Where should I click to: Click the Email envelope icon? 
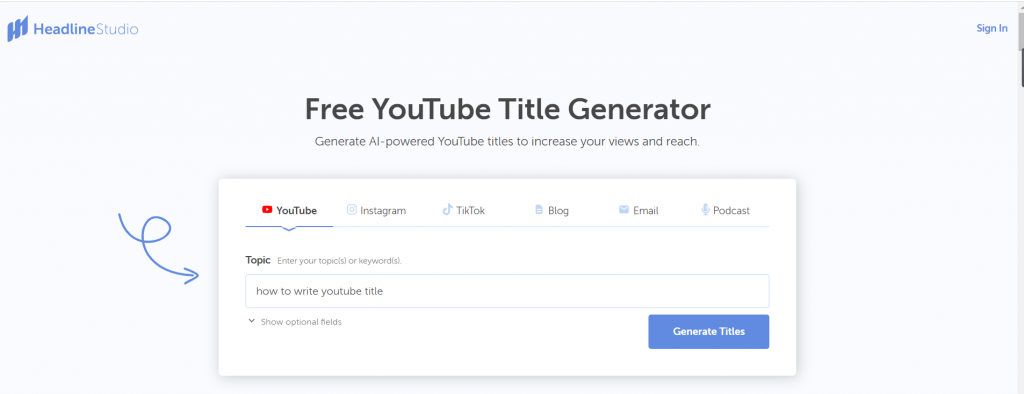pos(624,210)
